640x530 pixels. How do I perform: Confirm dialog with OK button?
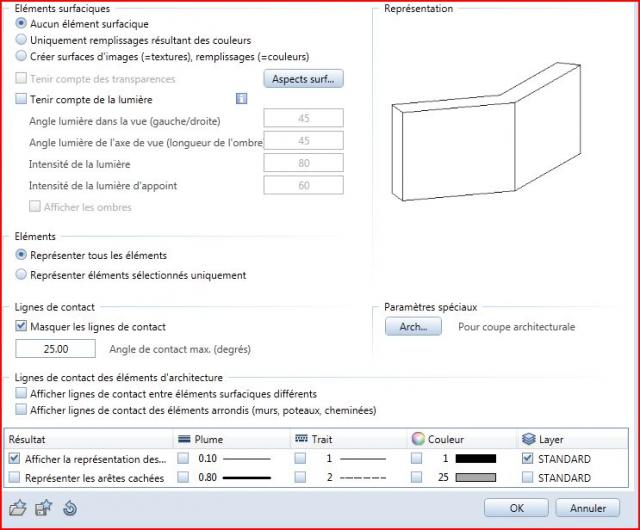tap(516, 508)
